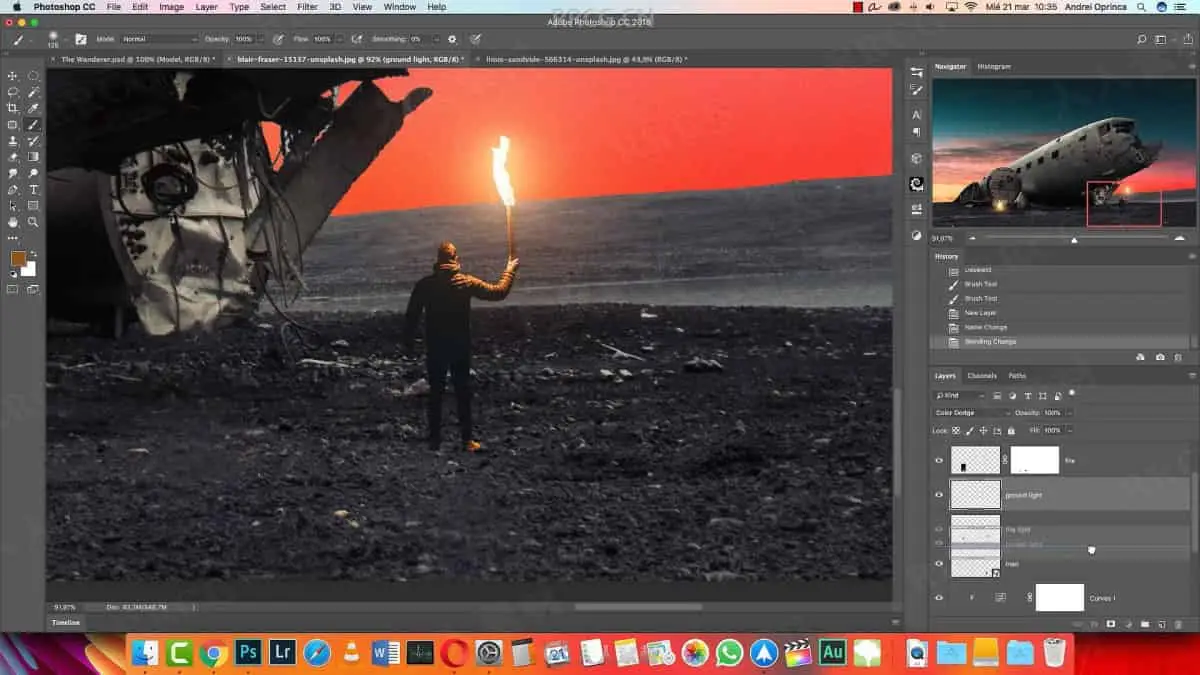Hide the fire layer
The width and height of the screenshot is (1200, 675).
click(x=938, y=461)
